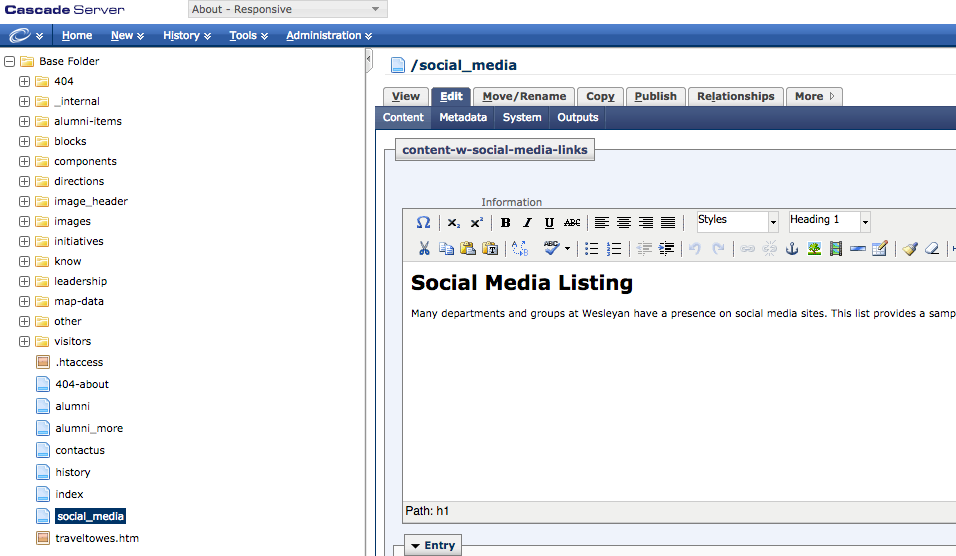Copy selection in editor toolbar
Viewport: 956px width, 556px height.
point(446,248)
